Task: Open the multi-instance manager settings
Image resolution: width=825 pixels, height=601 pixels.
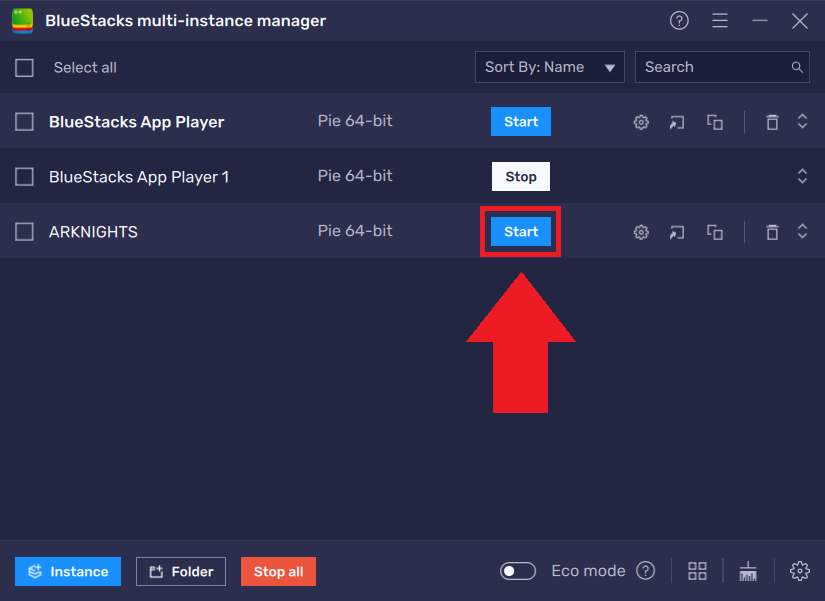Action: [799, 570]
